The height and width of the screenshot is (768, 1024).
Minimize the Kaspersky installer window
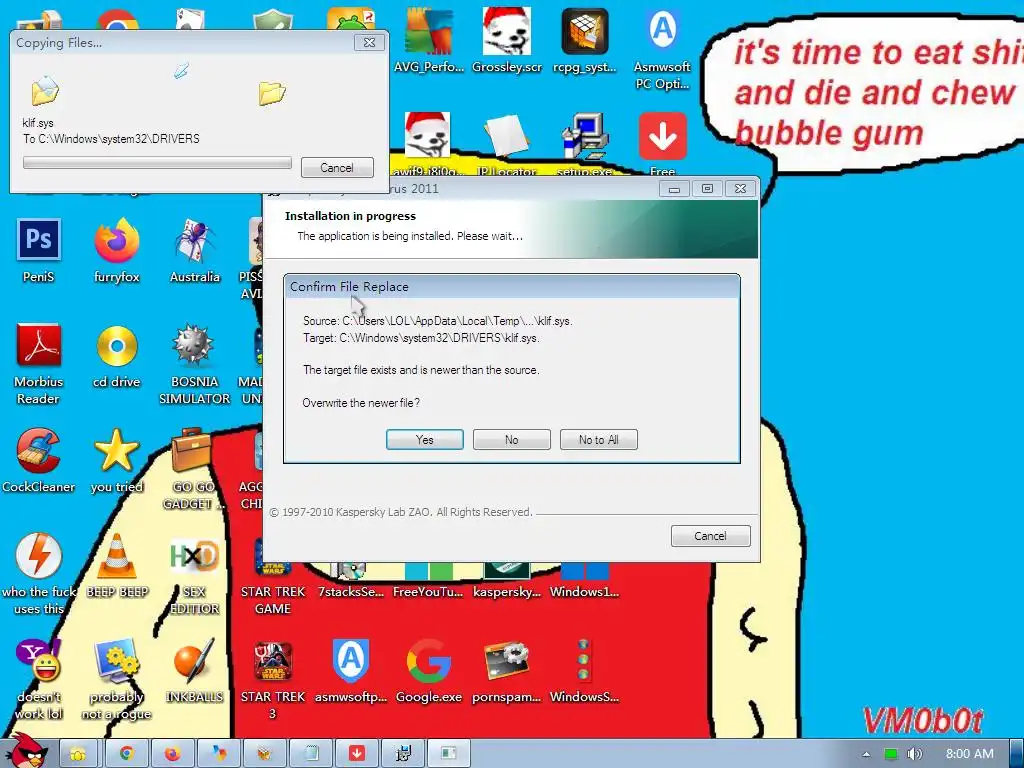(x=674, y=189)
